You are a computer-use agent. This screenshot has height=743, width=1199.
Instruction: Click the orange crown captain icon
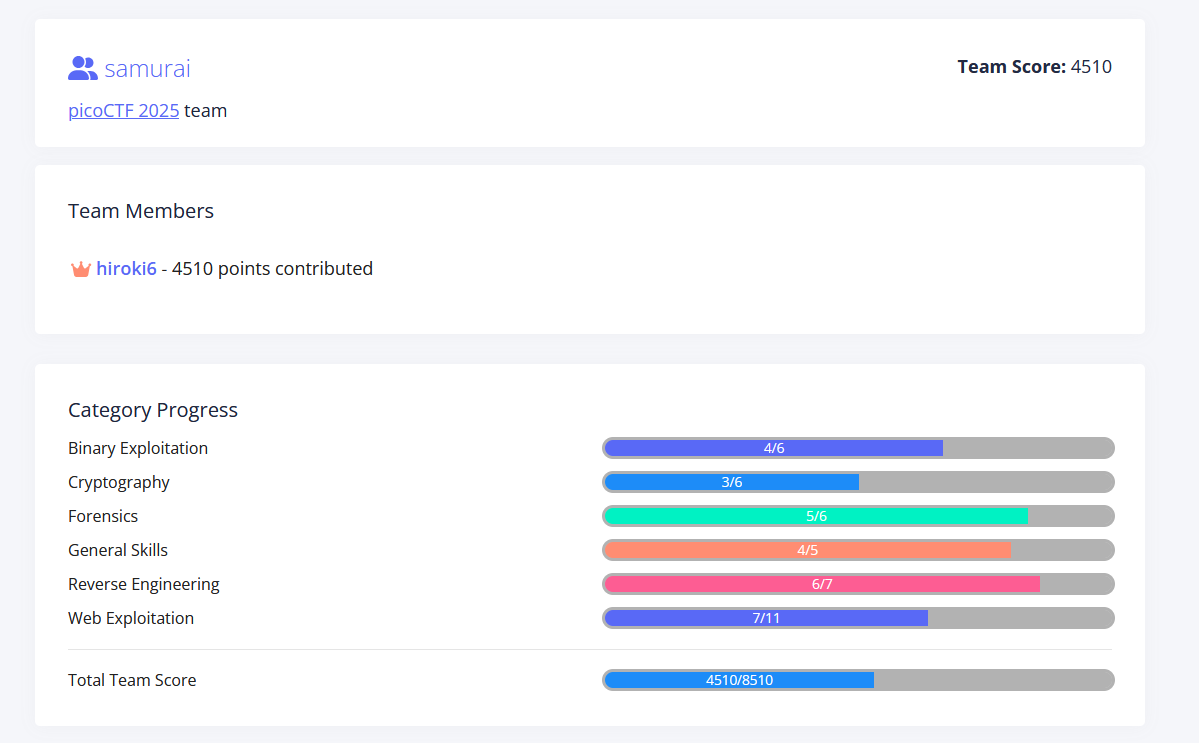[81, 269]
